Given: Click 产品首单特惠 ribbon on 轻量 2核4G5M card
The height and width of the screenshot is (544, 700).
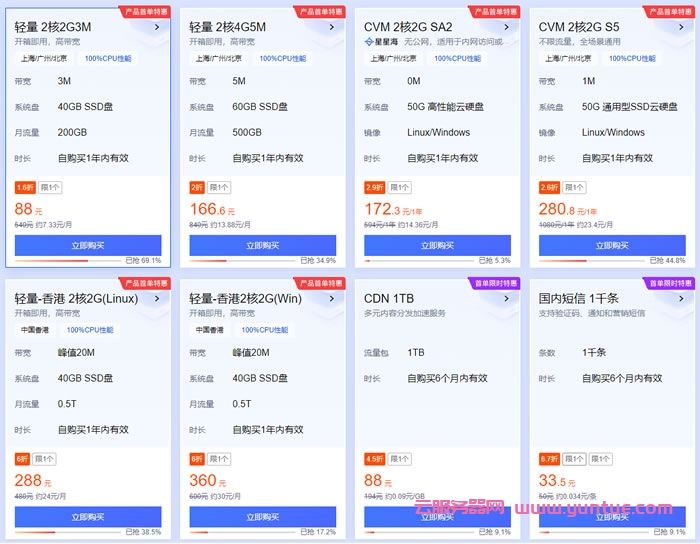Looking at the screenshot, I should [318, 12].
